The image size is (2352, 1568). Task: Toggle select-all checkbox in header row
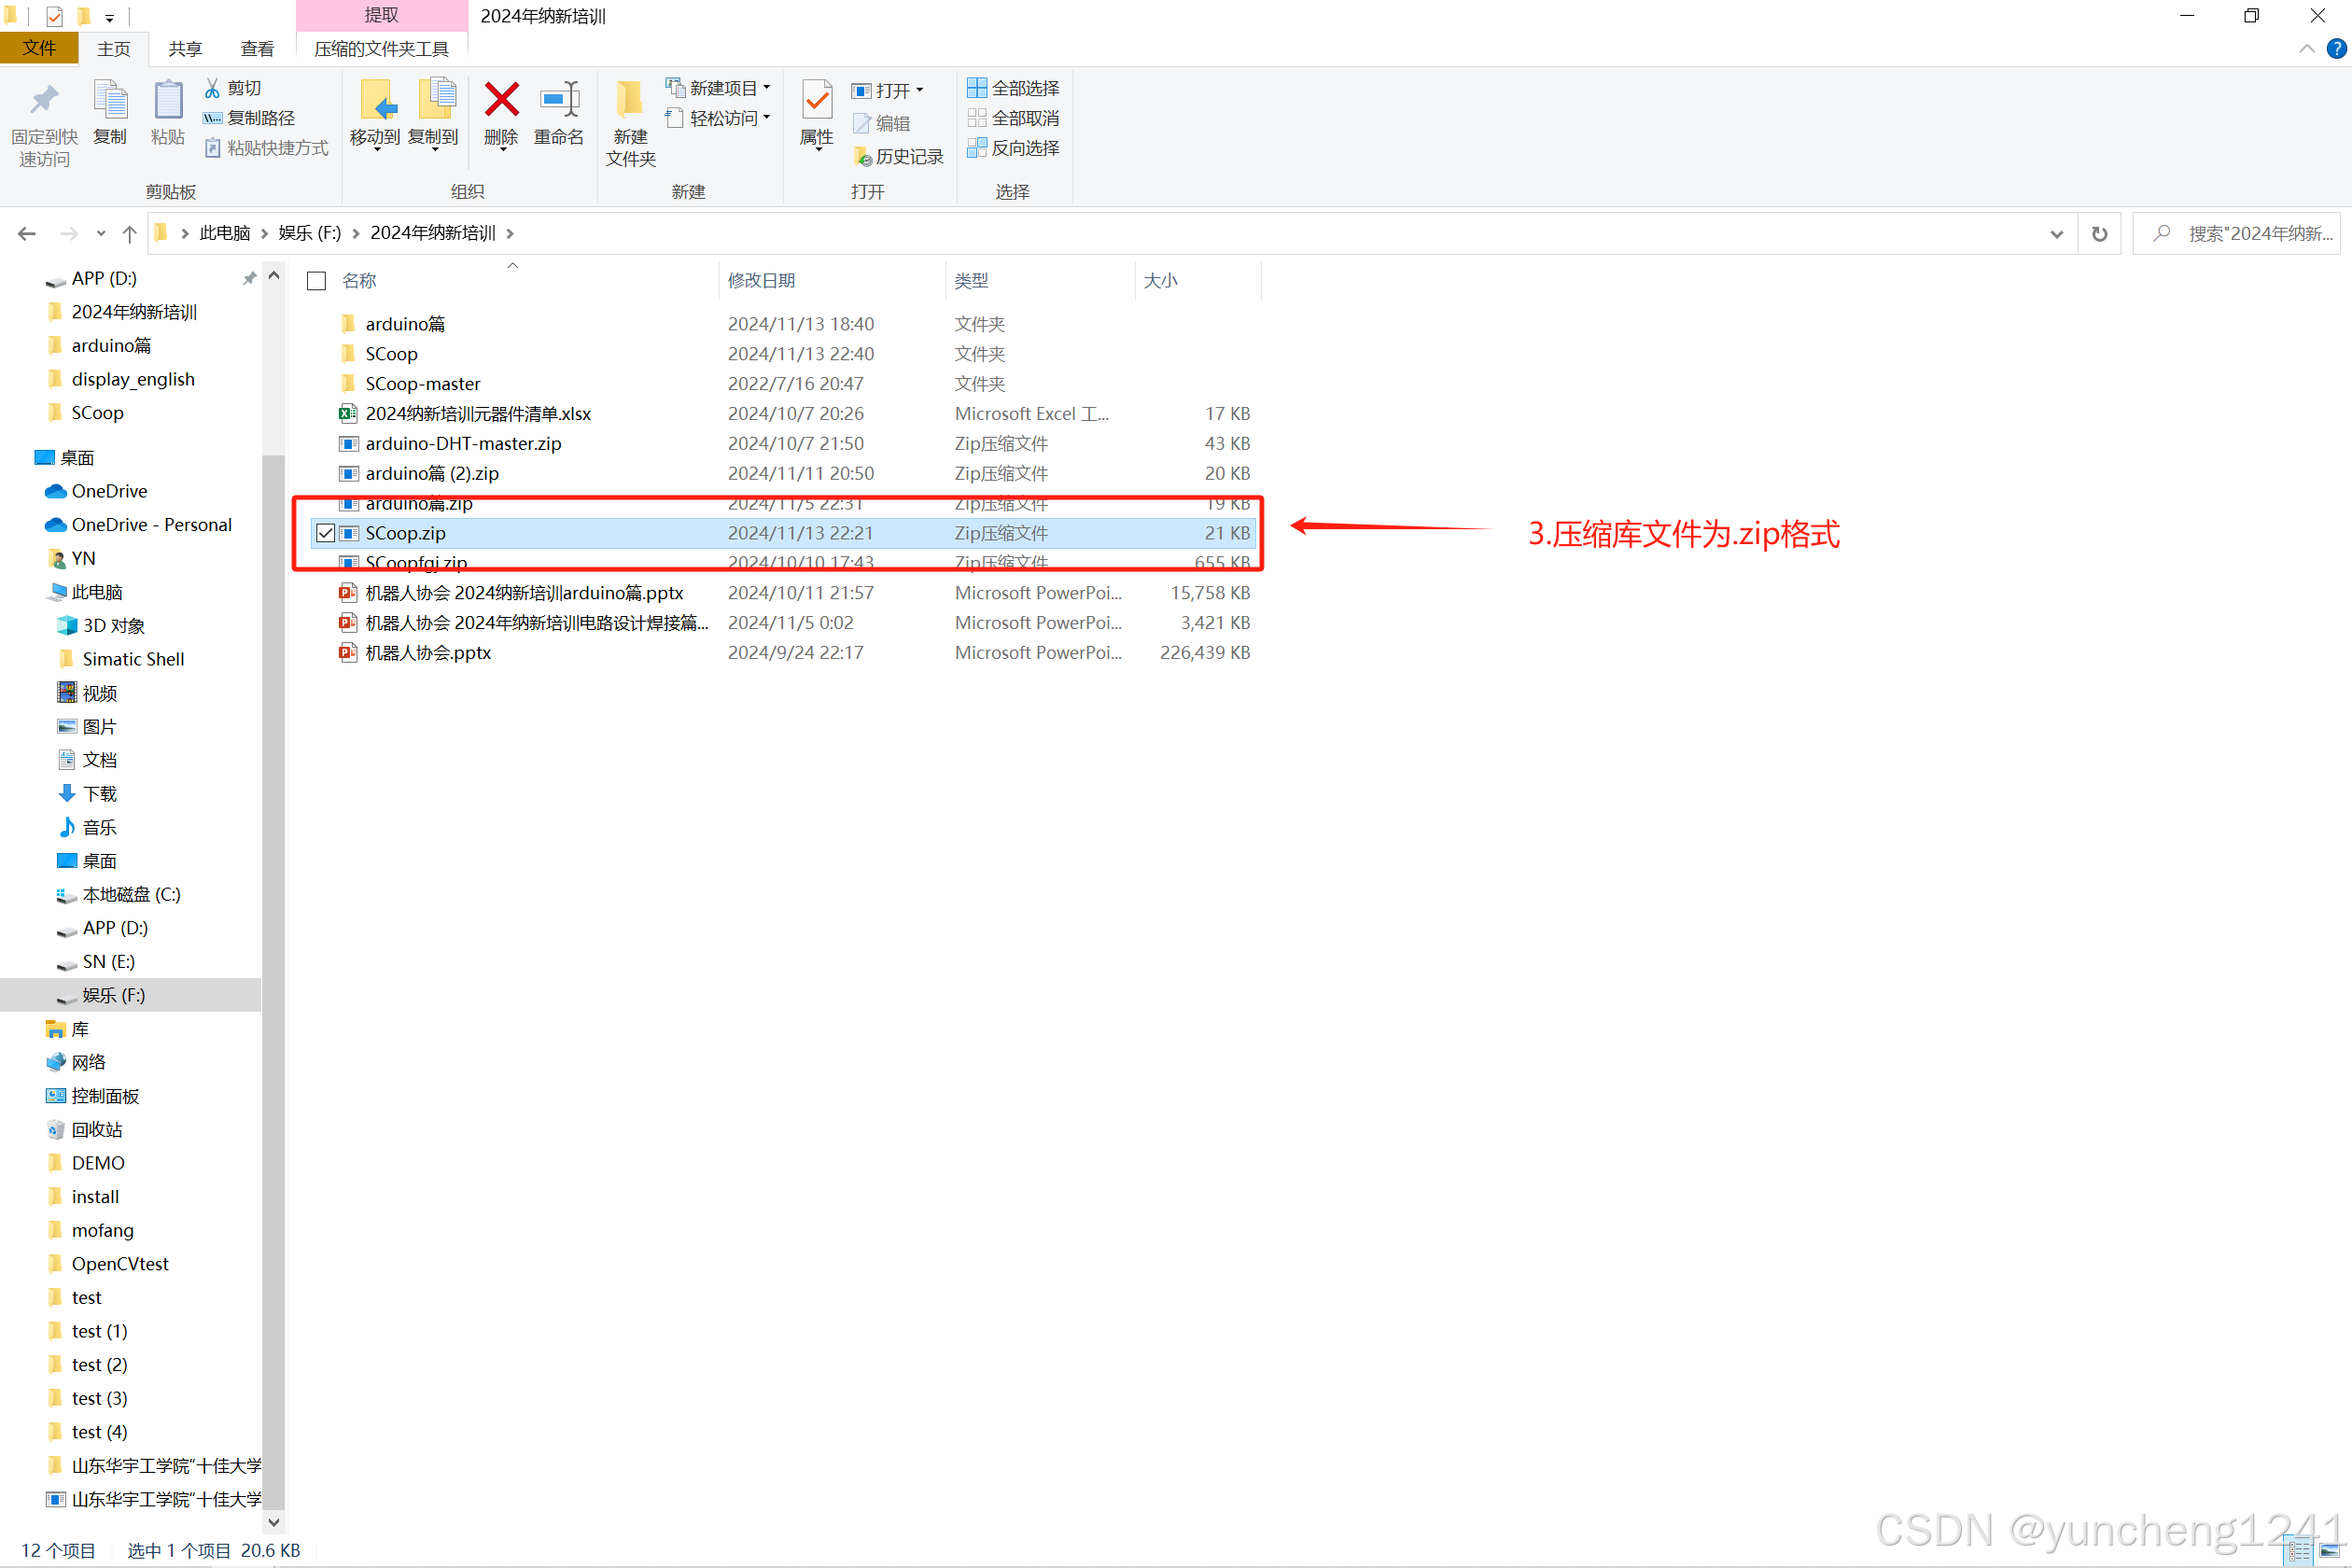[x=317, y=281]
